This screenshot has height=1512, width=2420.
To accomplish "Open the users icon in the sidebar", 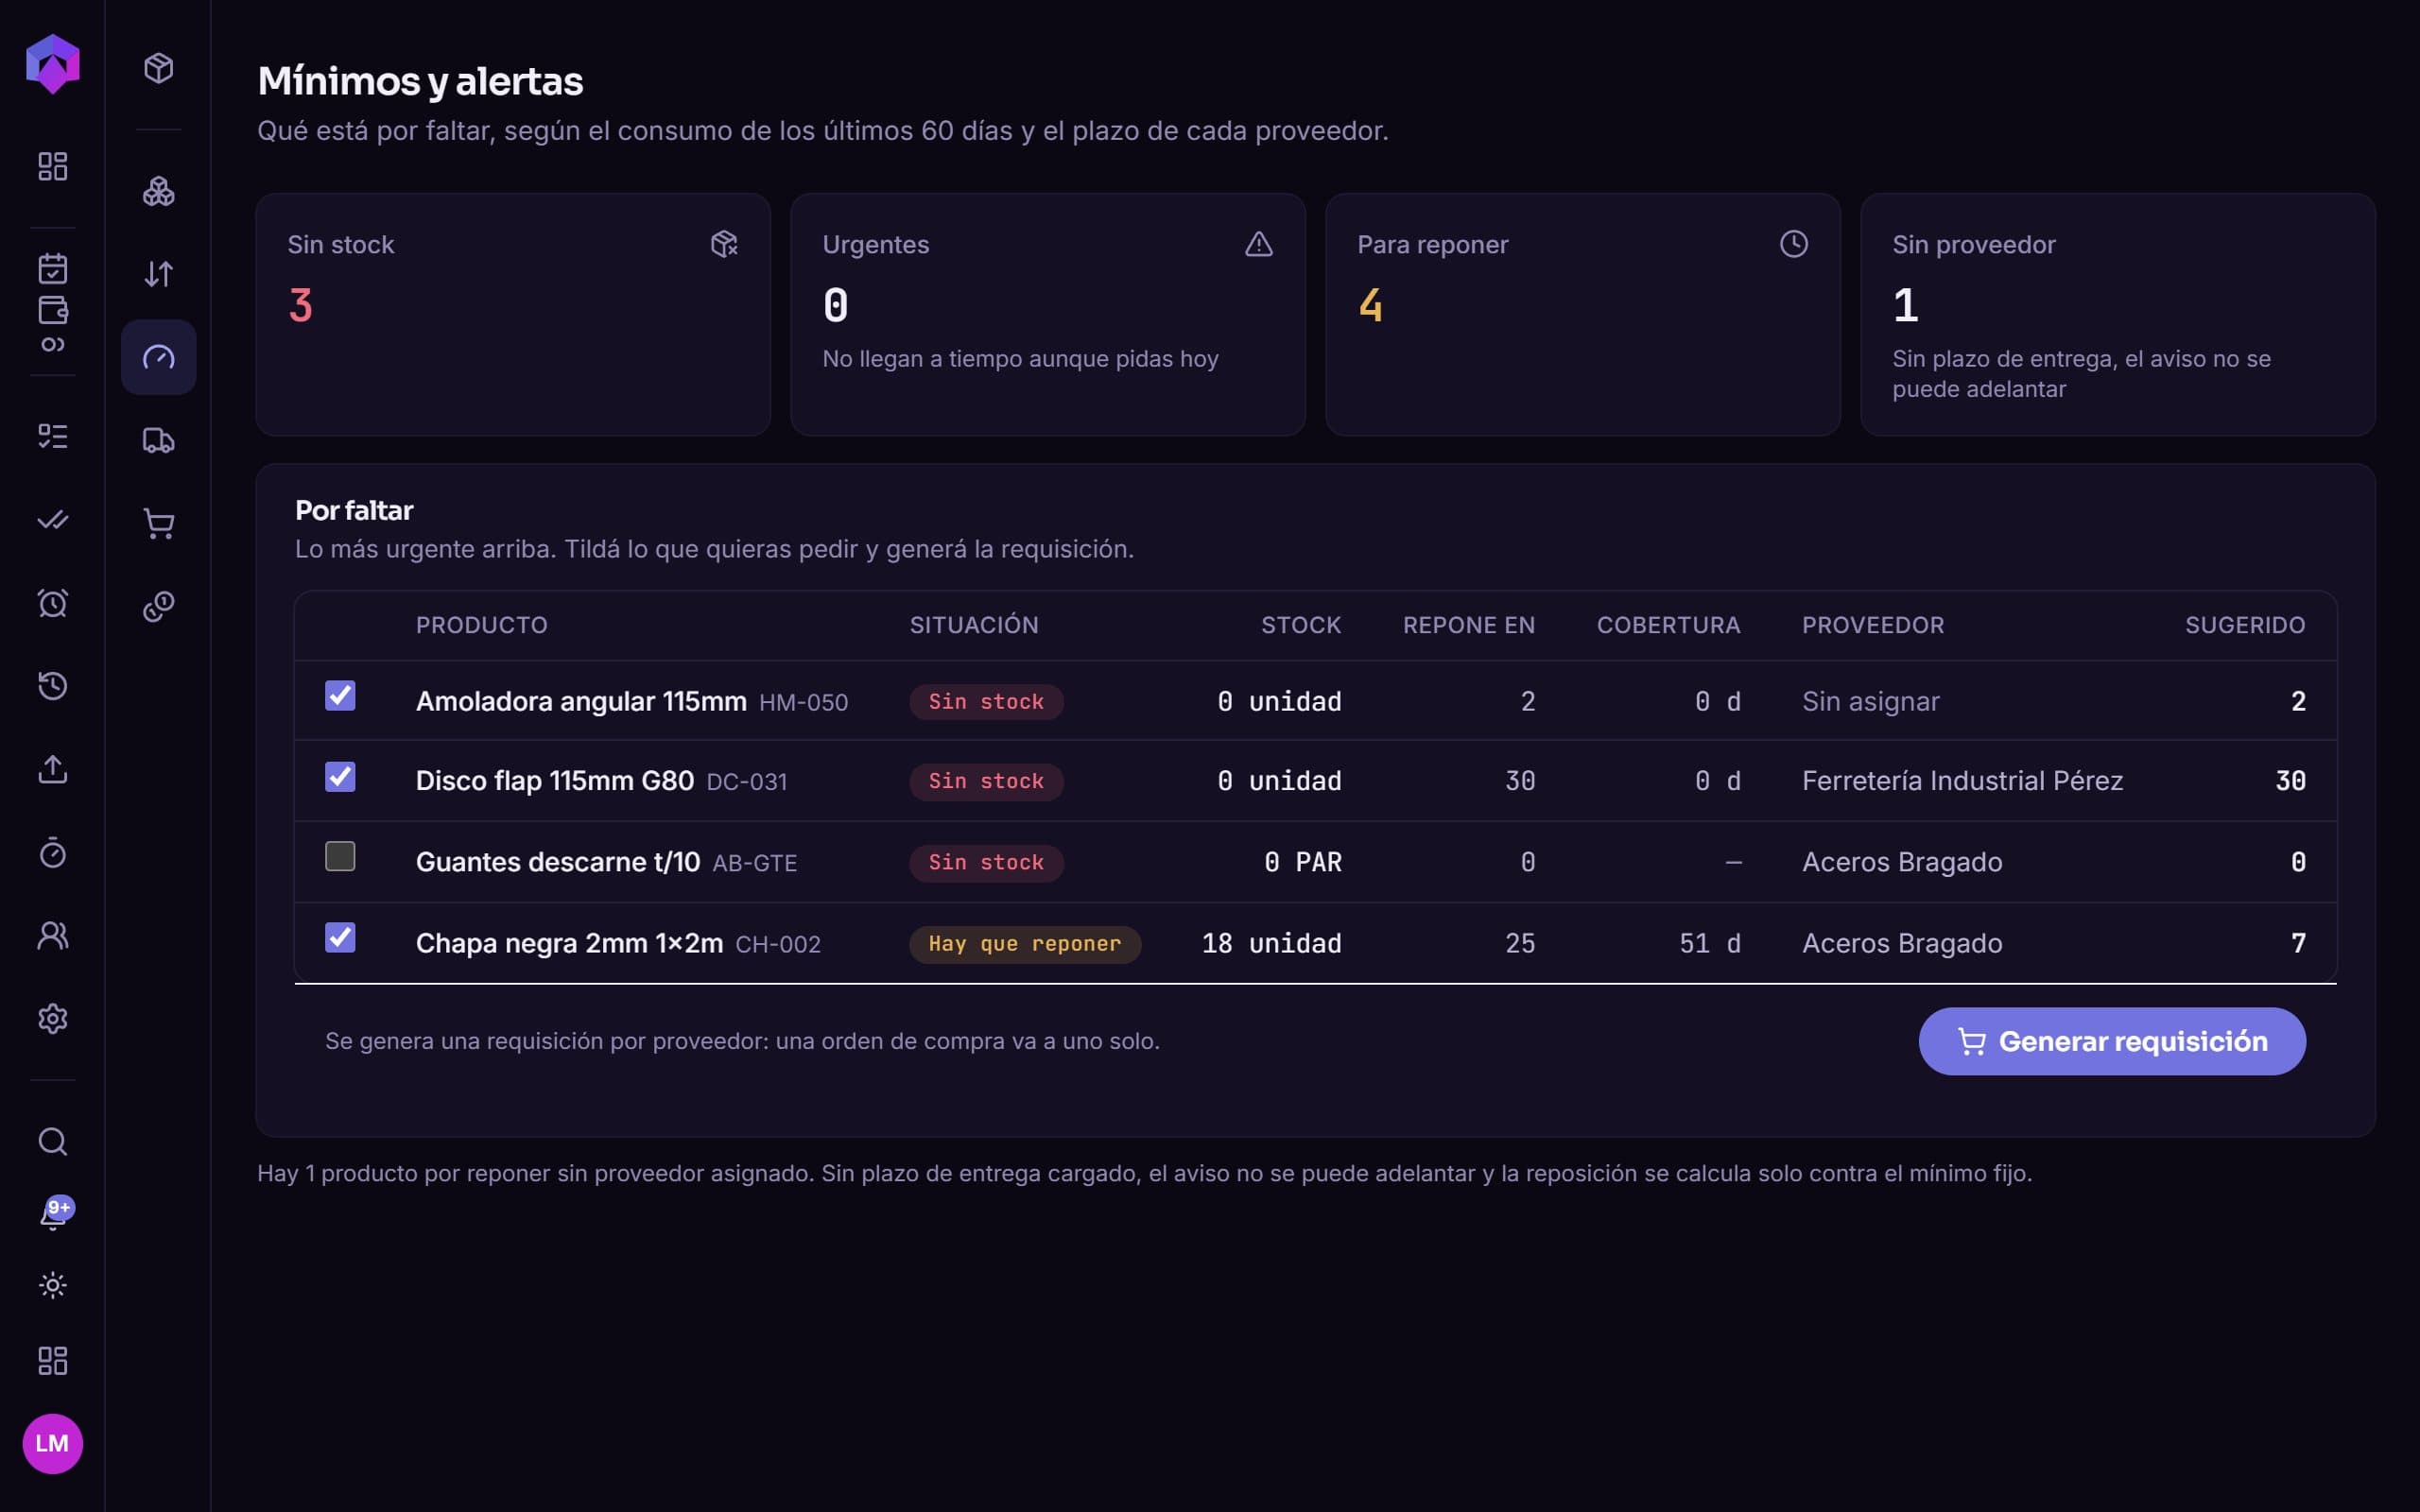I will (x=52, y=935).
